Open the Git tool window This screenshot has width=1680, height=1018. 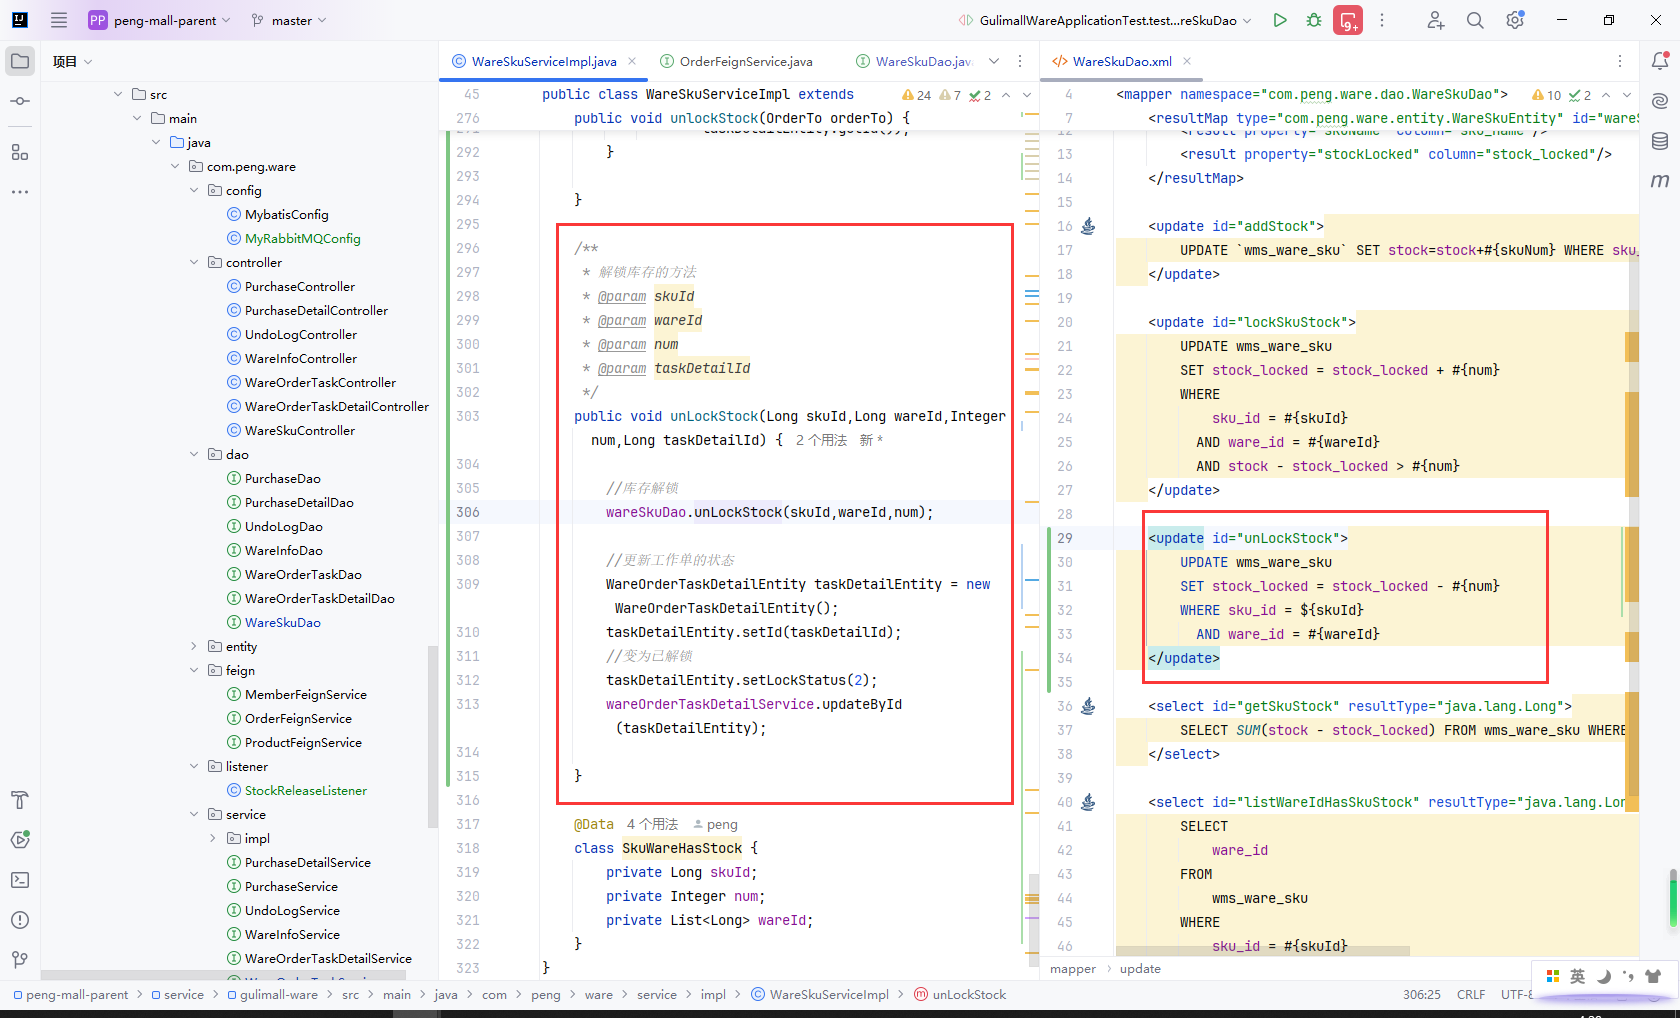[x=20, y=960]
